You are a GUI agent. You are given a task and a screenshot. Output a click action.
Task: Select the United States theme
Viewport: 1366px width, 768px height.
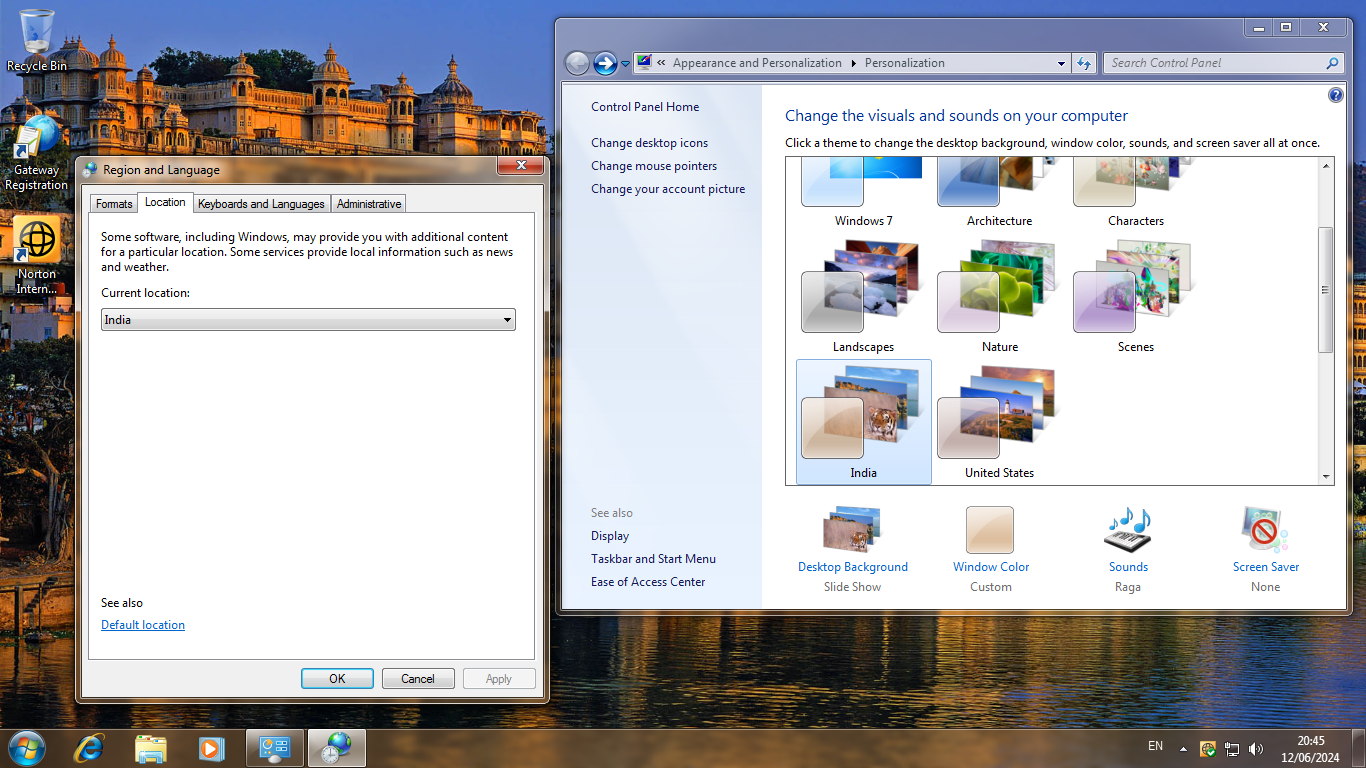click(999, 422)
